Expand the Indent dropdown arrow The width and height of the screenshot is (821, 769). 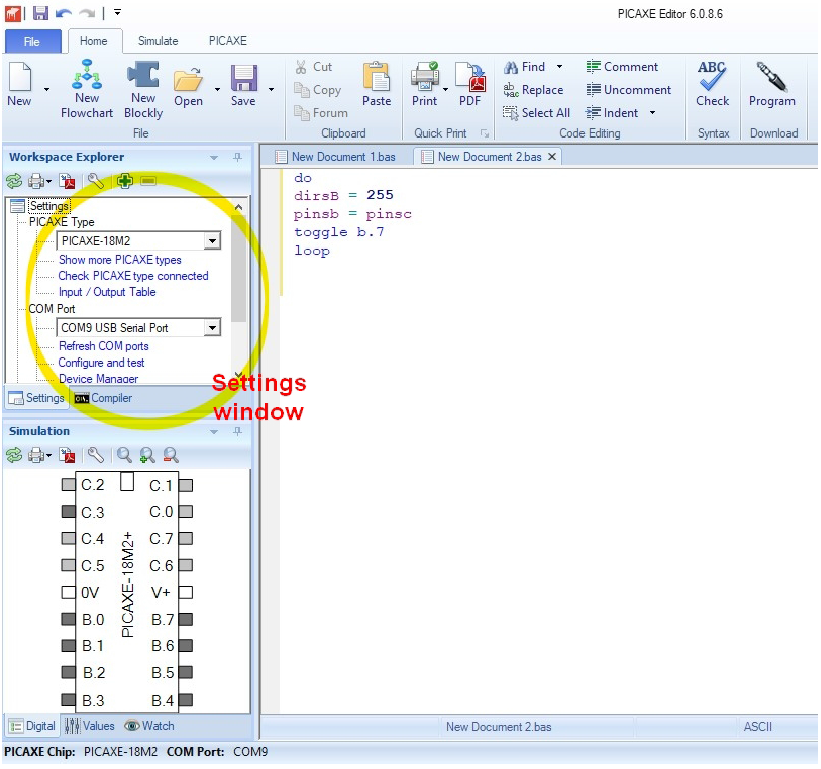(x=652, y=112)
